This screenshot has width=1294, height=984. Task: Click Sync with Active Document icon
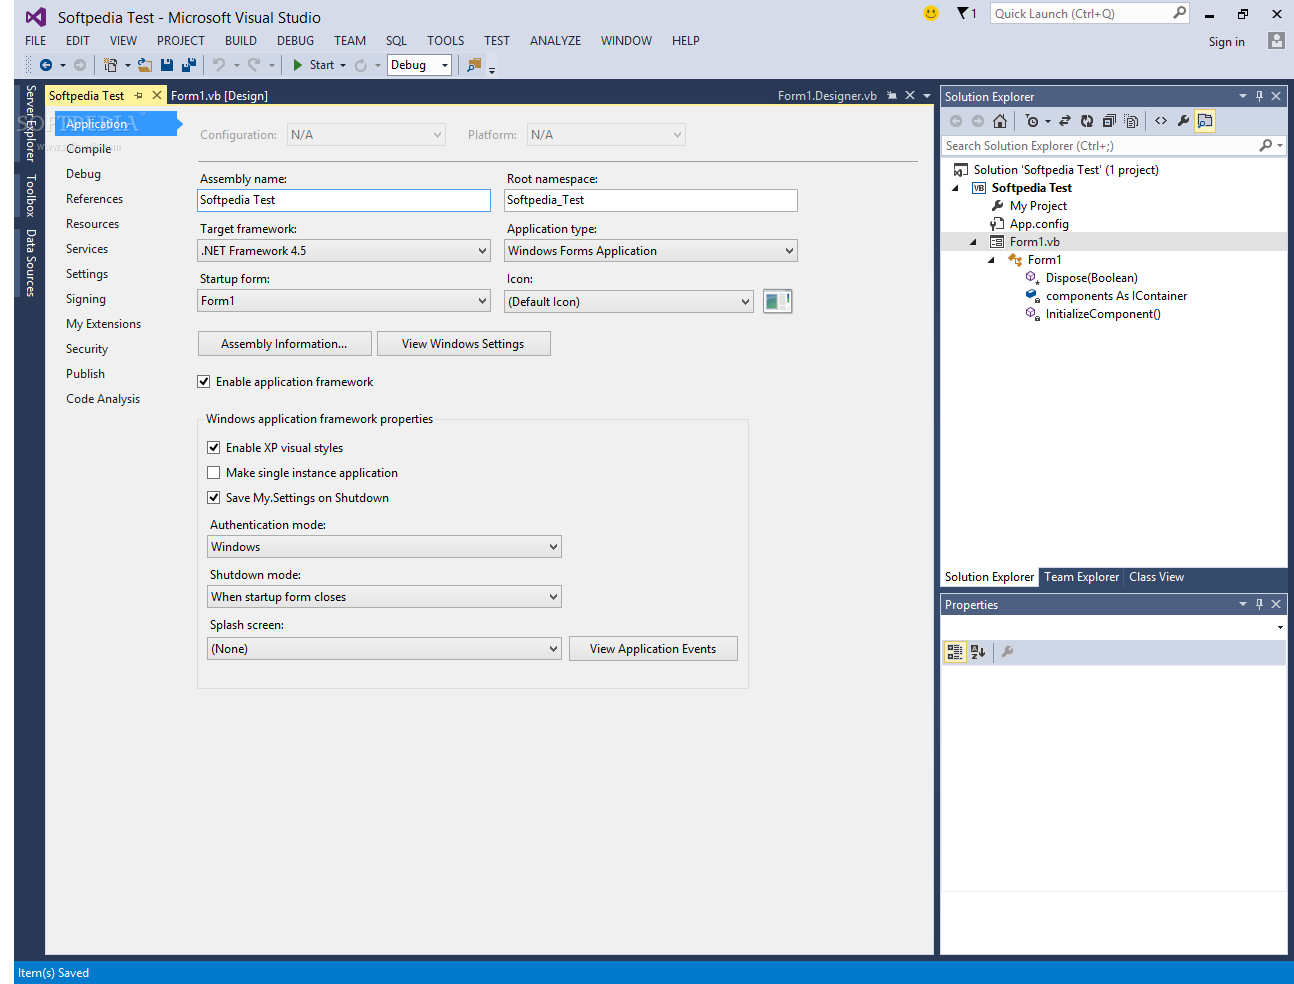click(1065, 121)
